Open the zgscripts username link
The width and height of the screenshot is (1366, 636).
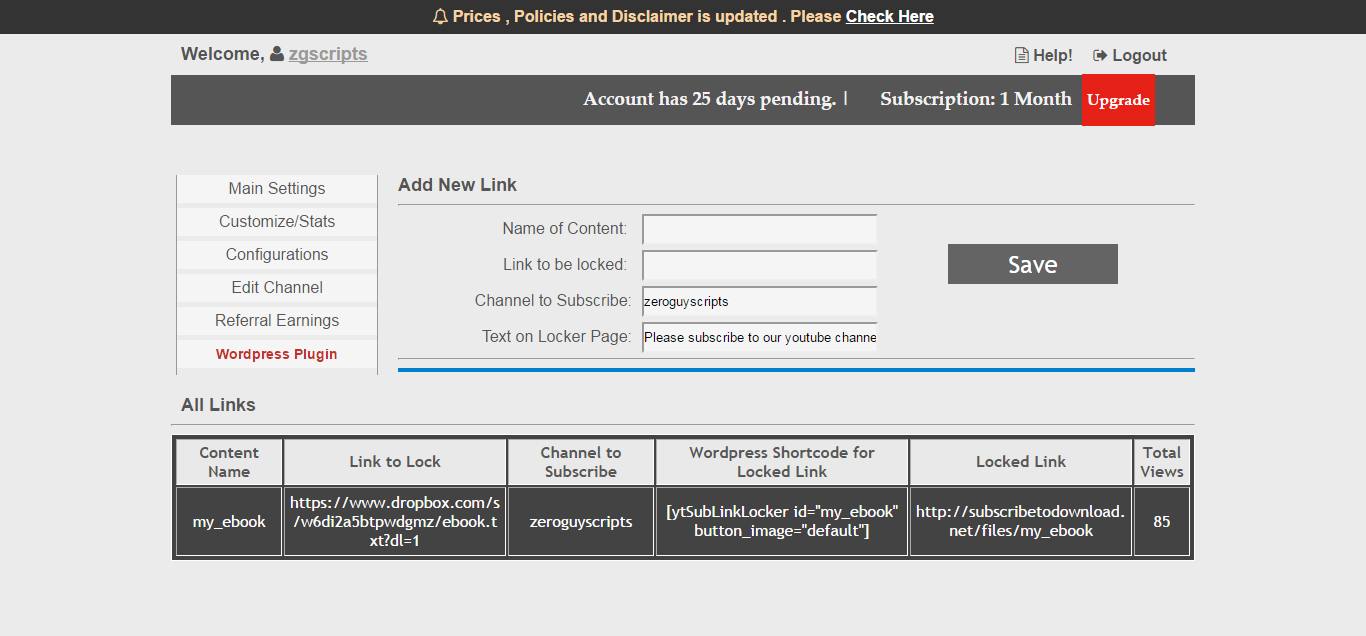pos(328,54)
